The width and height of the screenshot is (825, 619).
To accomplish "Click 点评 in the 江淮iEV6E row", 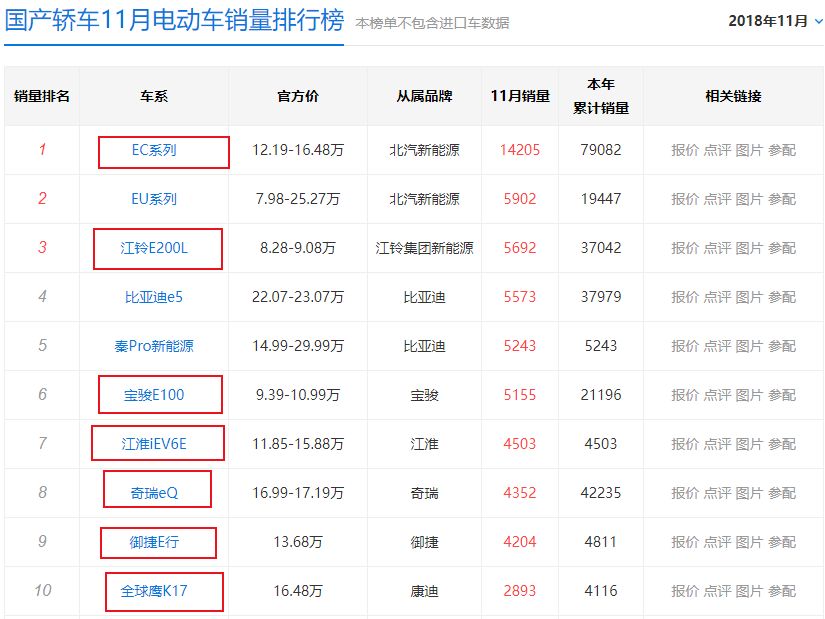I will 717,444.
